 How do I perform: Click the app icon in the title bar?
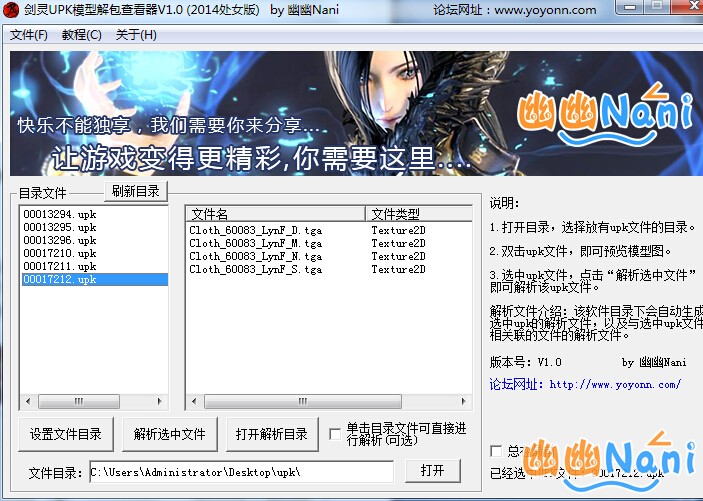tap(11, 10)
